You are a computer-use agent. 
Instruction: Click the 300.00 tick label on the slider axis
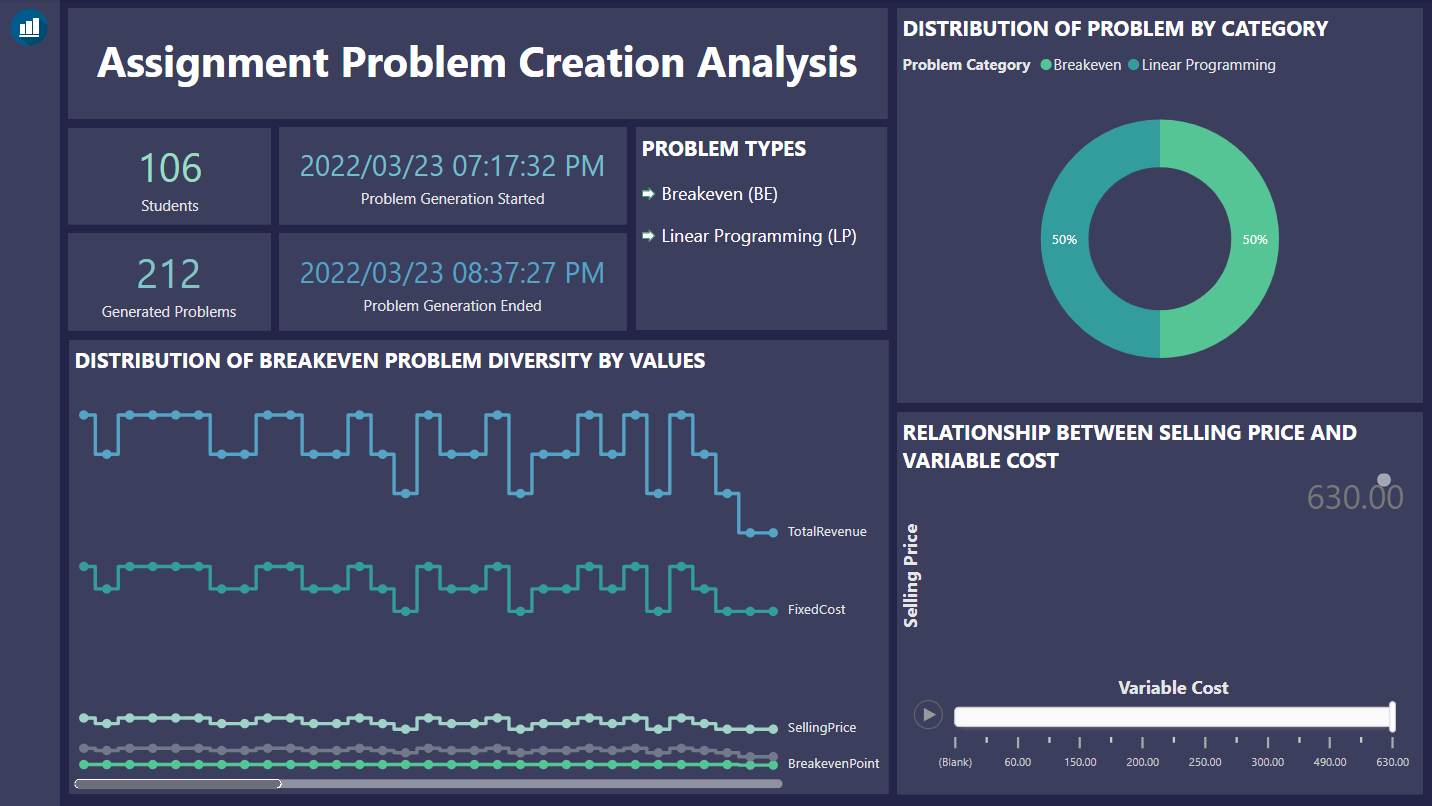tap(1267, 761)
